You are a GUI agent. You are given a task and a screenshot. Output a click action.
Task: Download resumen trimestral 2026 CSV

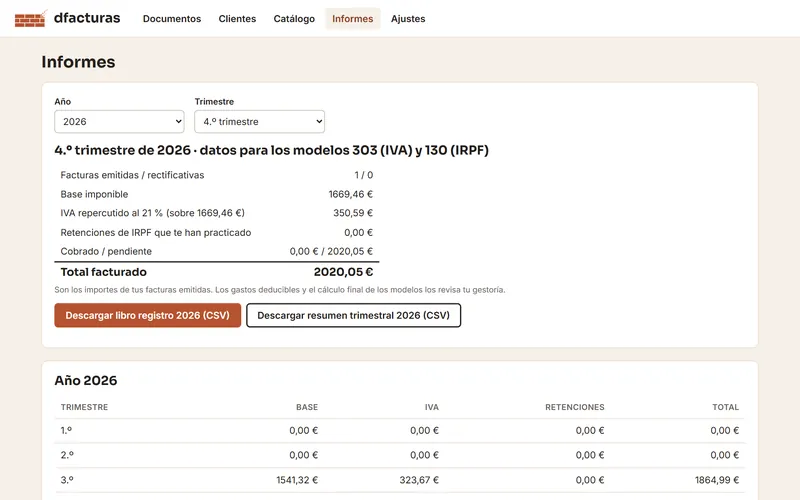[x=354, y=315]
